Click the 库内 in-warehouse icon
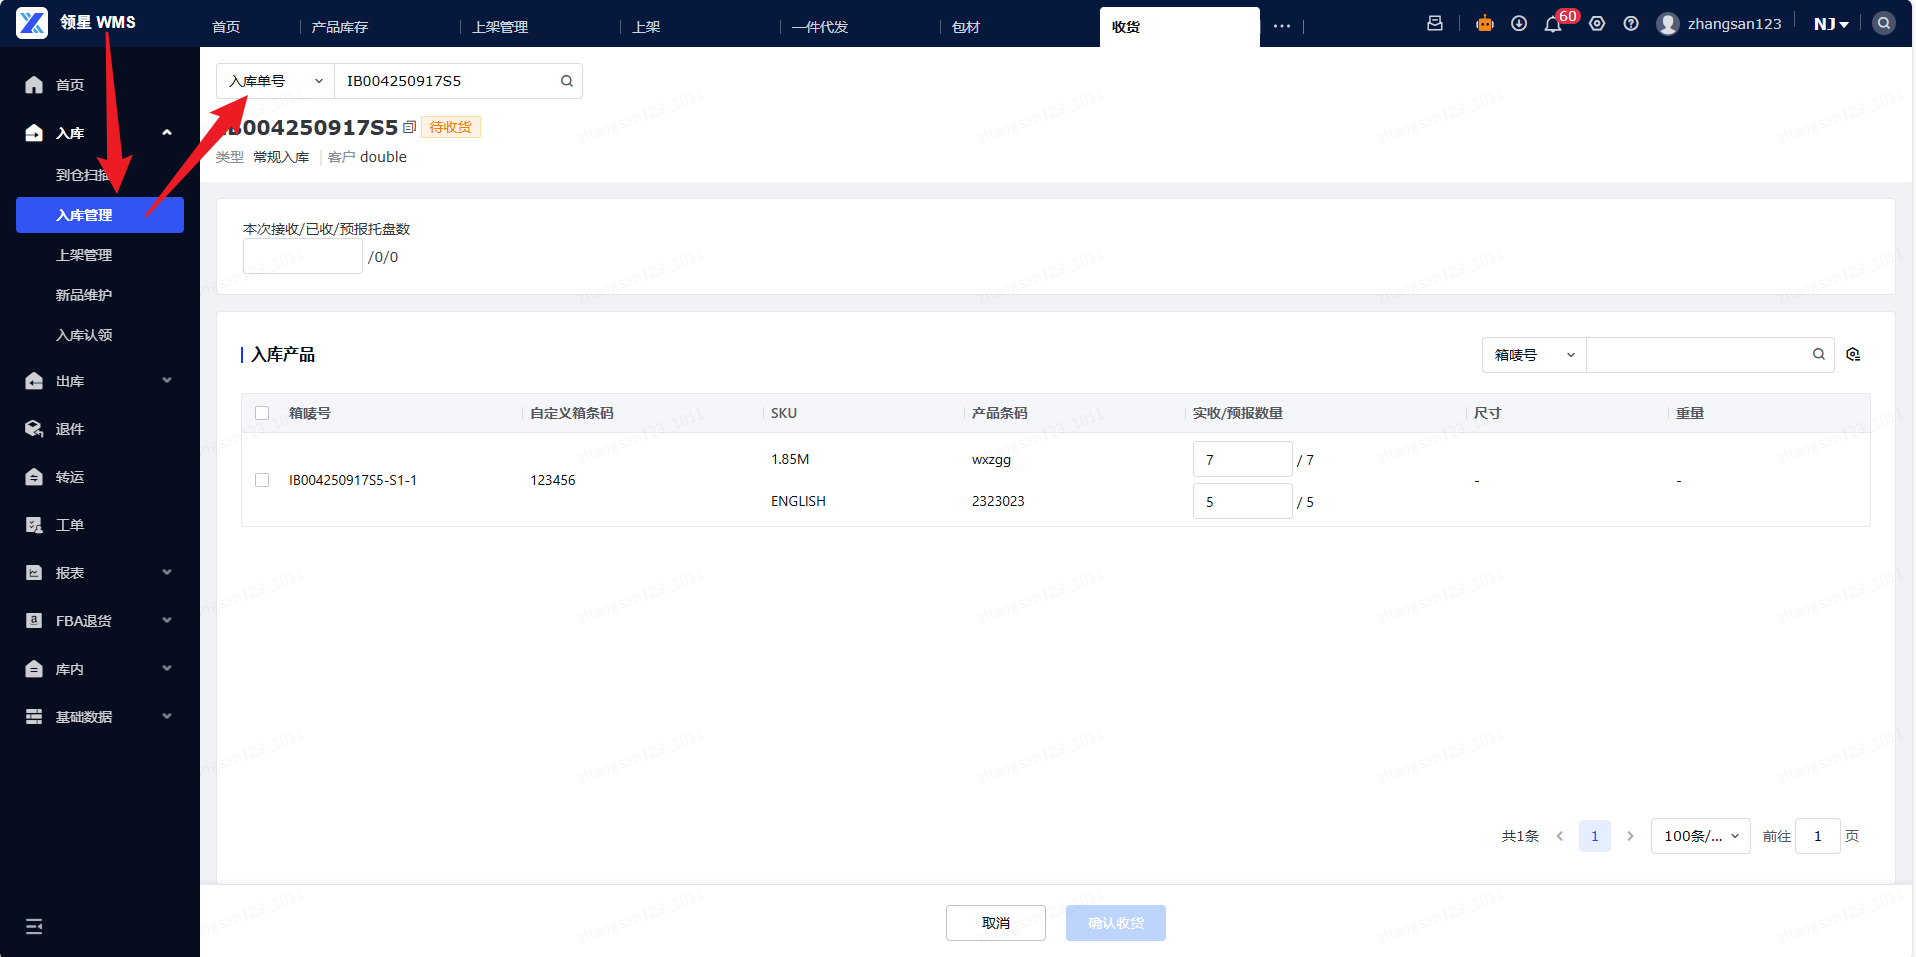Screen dimensions: 1916x957 (x=34, y=669)
